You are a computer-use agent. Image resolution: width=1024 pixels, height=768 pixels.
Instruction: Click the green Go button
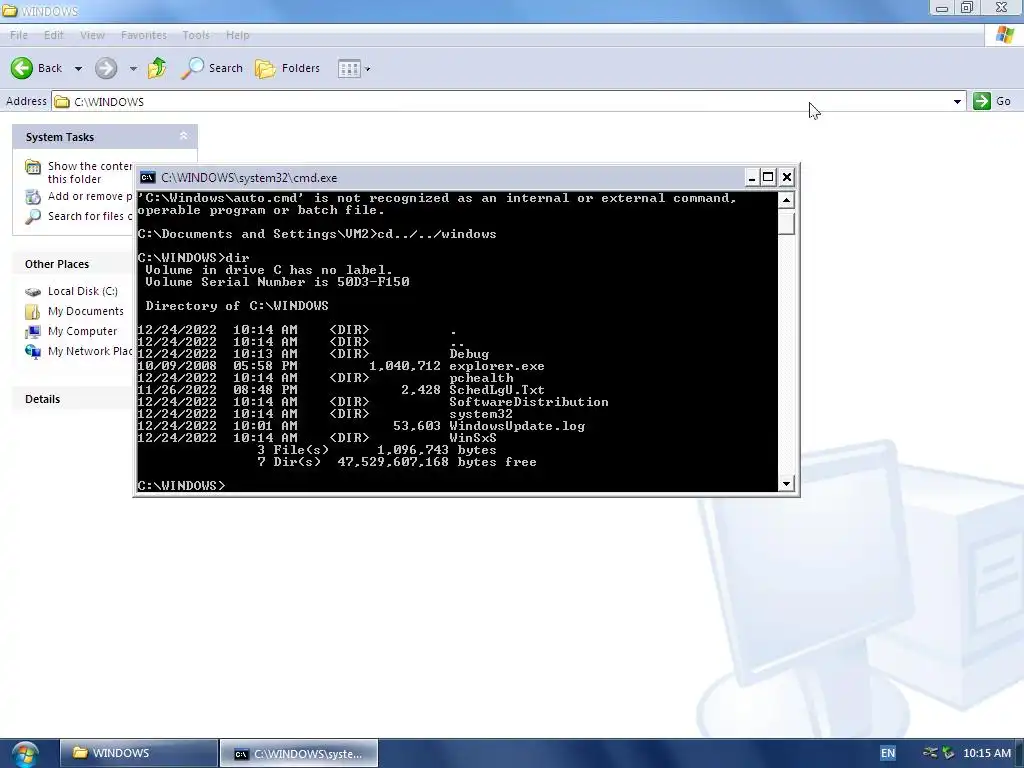pyautogui.click(x=992, y=101)
